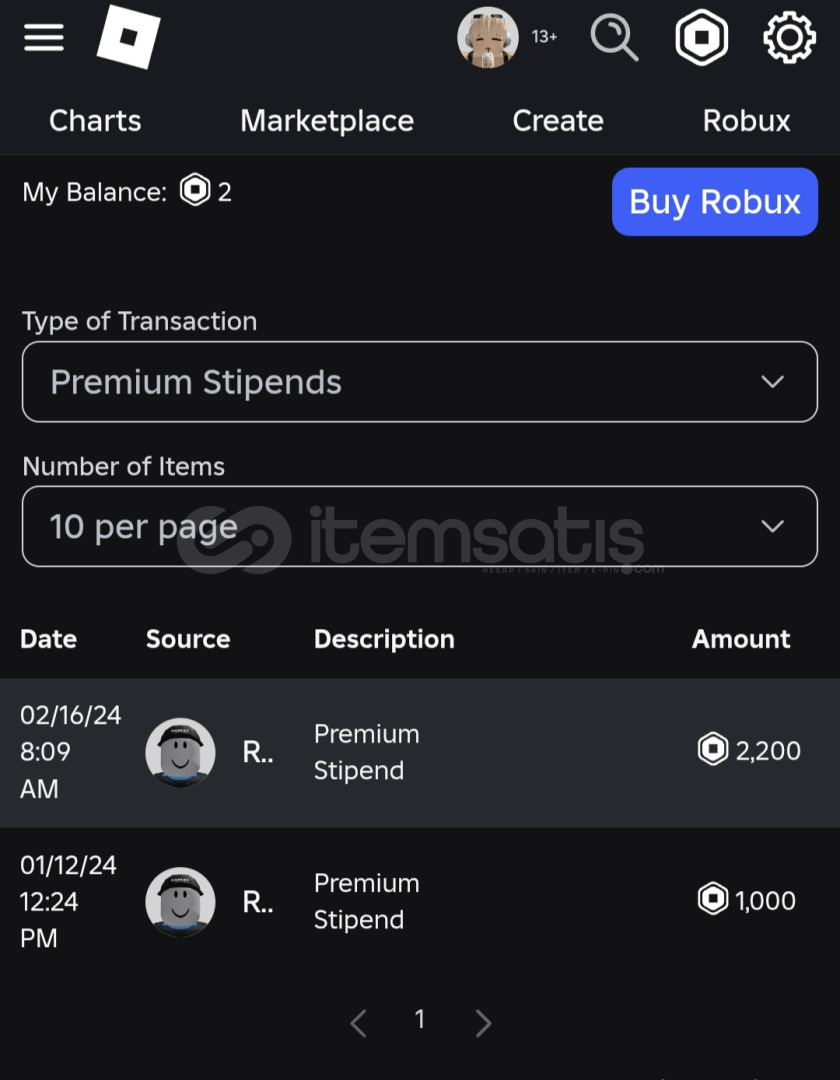
Task: Expand the Number of Items dropdown
Action: (x=419, y=527)
